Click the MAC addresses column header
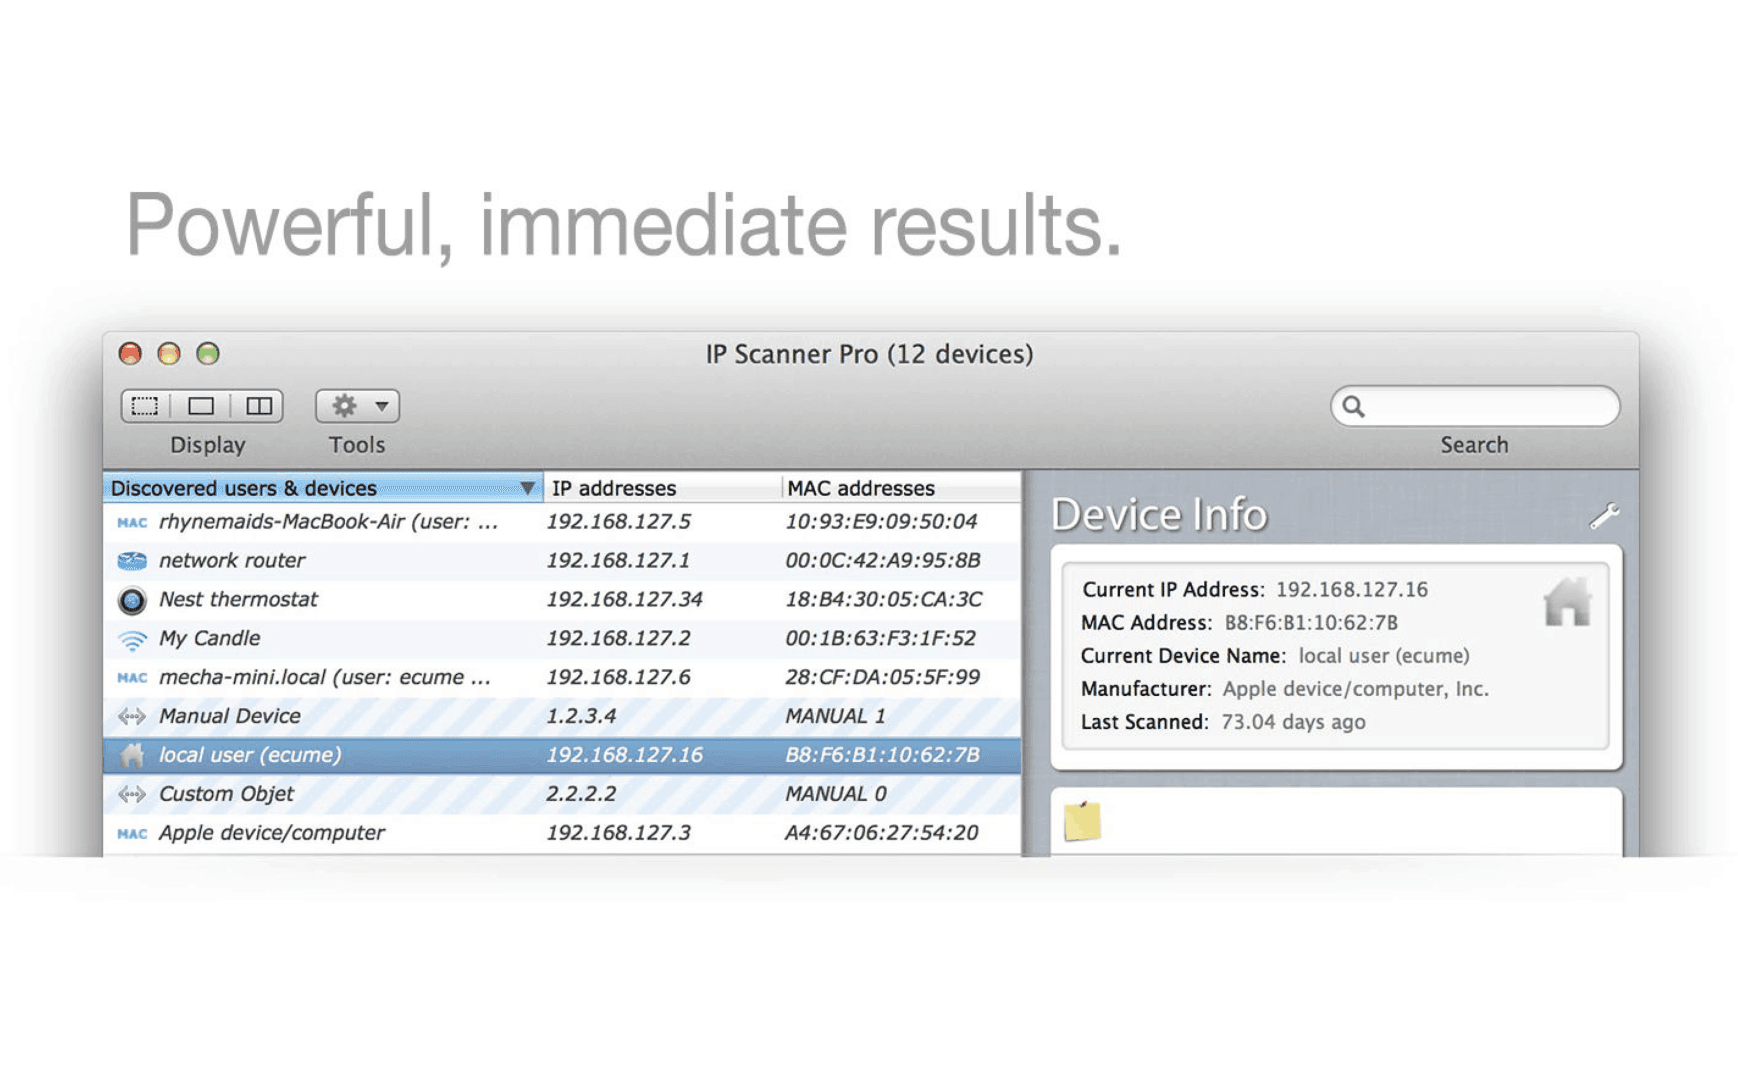The height and width of the screenshot is (1084, 1738). [x=900, y=488]
